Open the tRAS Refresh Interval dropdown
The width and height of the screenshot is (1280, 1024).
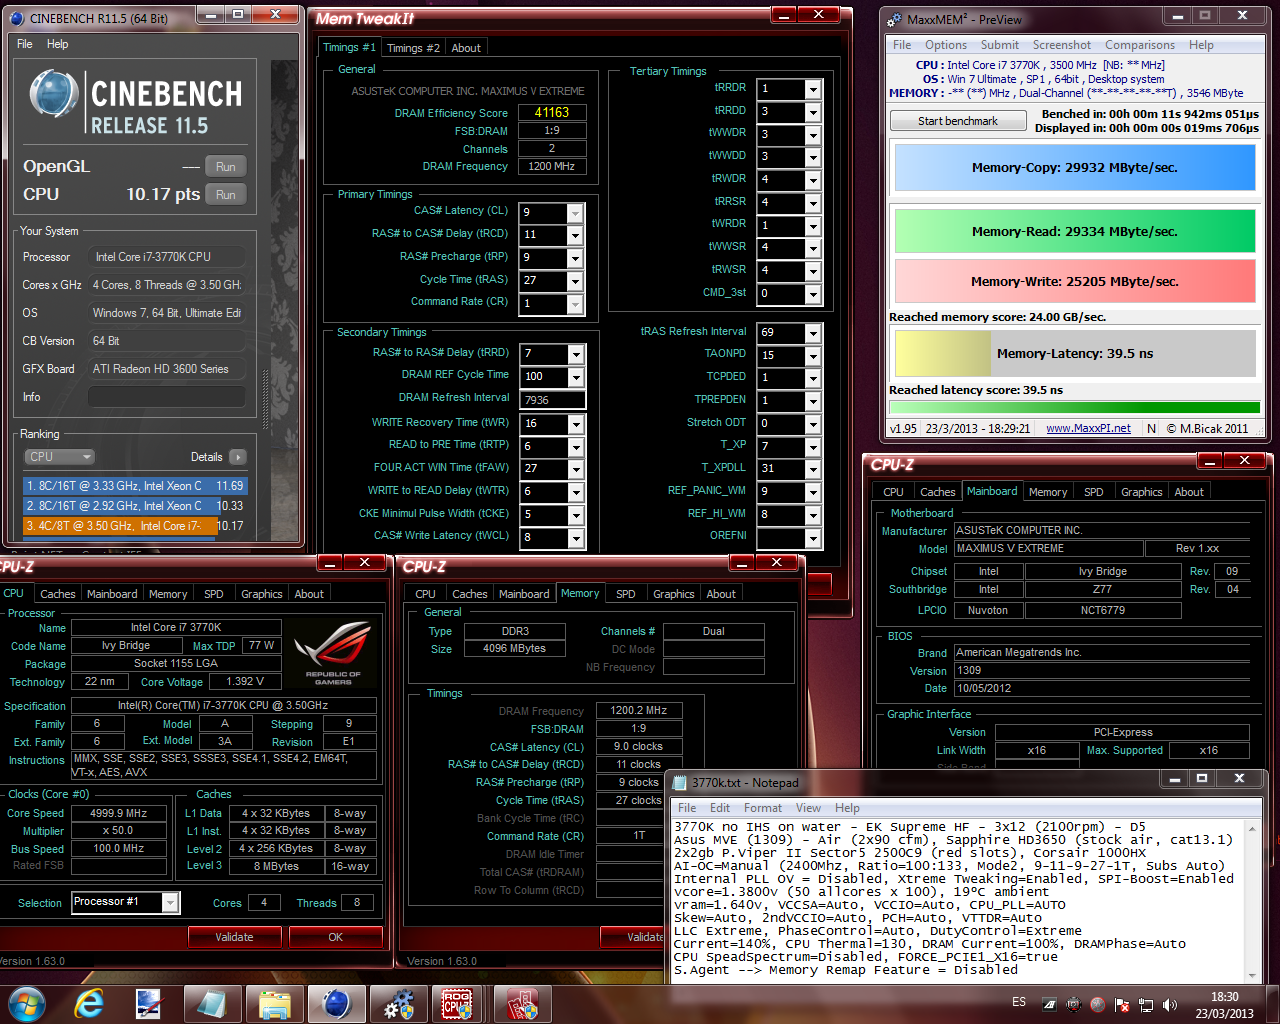[x=813, y=333]
